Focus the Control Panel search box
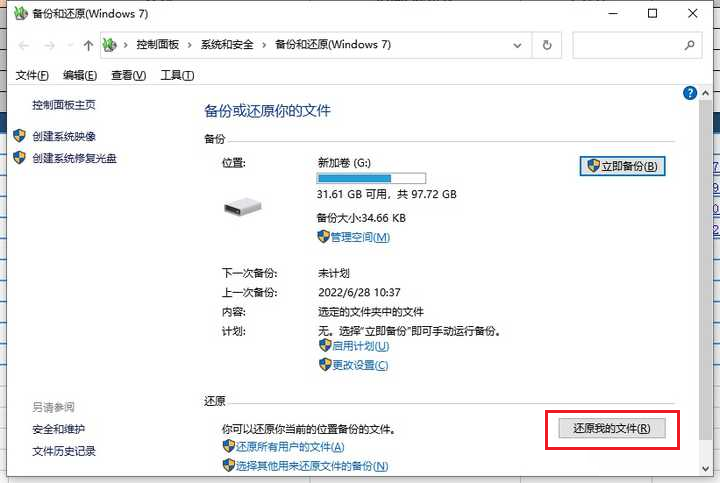The height and width of the screenshot is (483, 720). (637, 45)
